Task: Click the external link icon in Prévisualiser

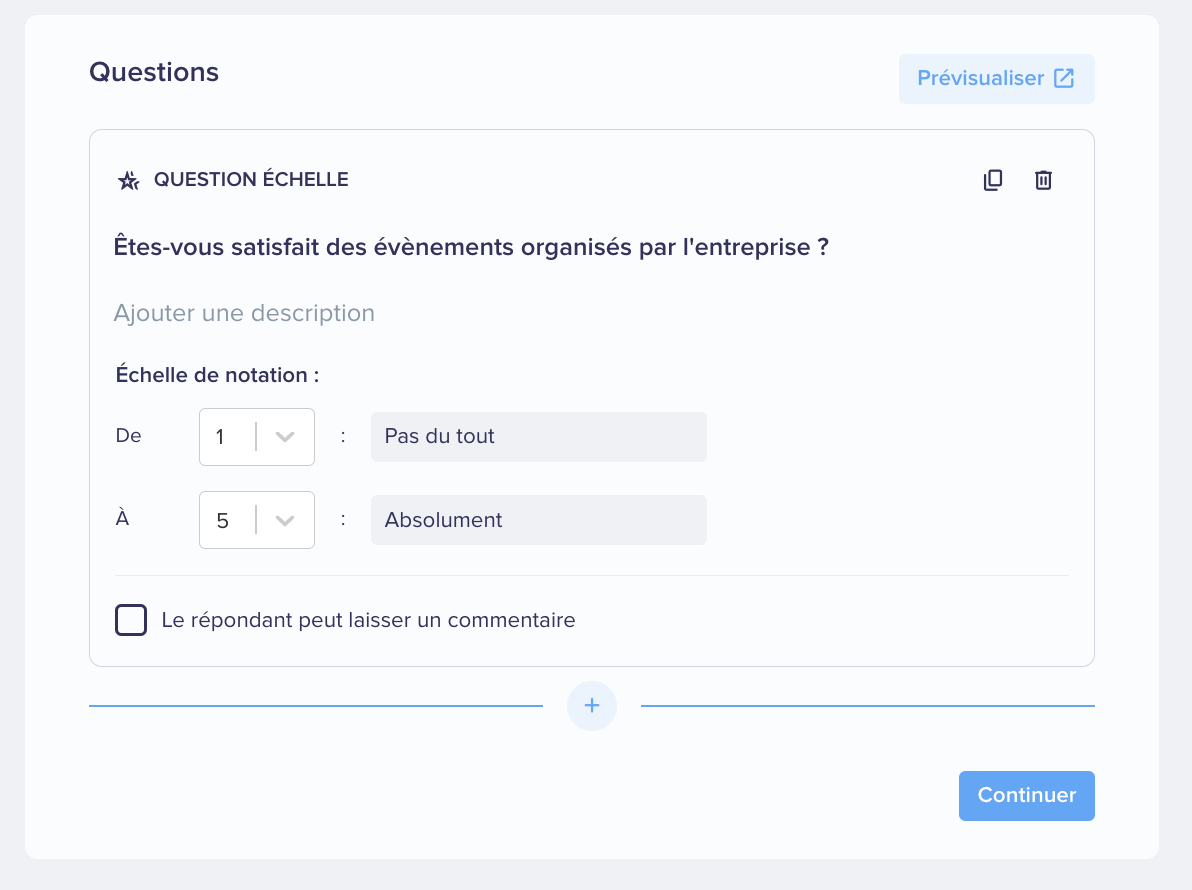Action: [1064, 78]
